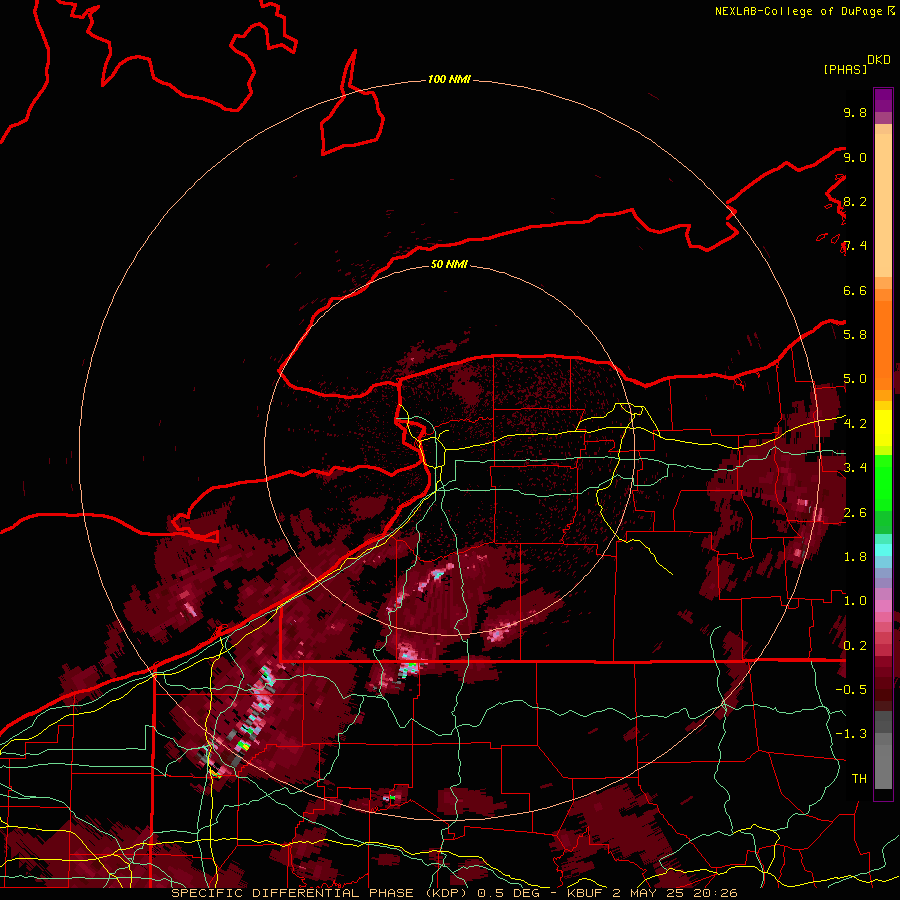Viewport: 900px width, 900px height.
Task: Click the 8.2 value on the scale
Action: 855,201
